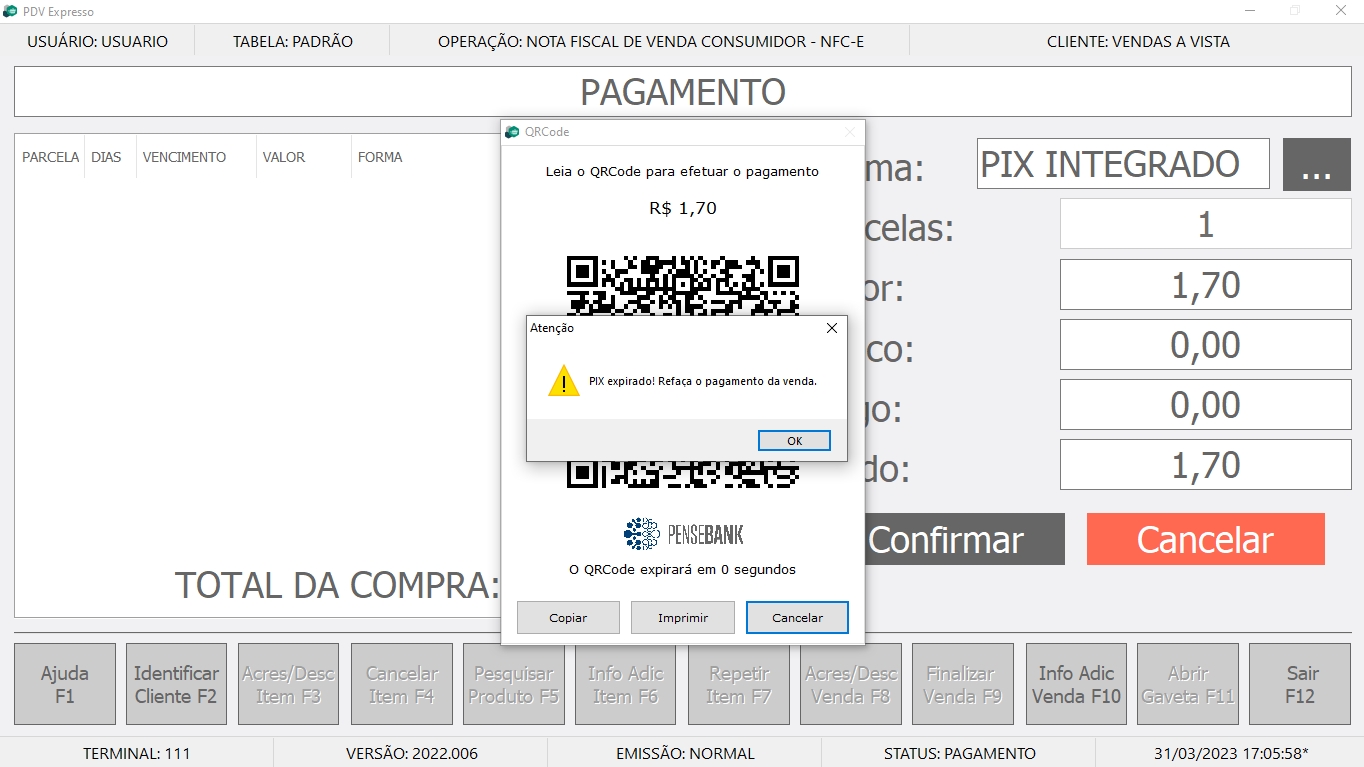Click the Info Adic Item F6 button
Screen dimensions: 1364x767
point(626,684)
